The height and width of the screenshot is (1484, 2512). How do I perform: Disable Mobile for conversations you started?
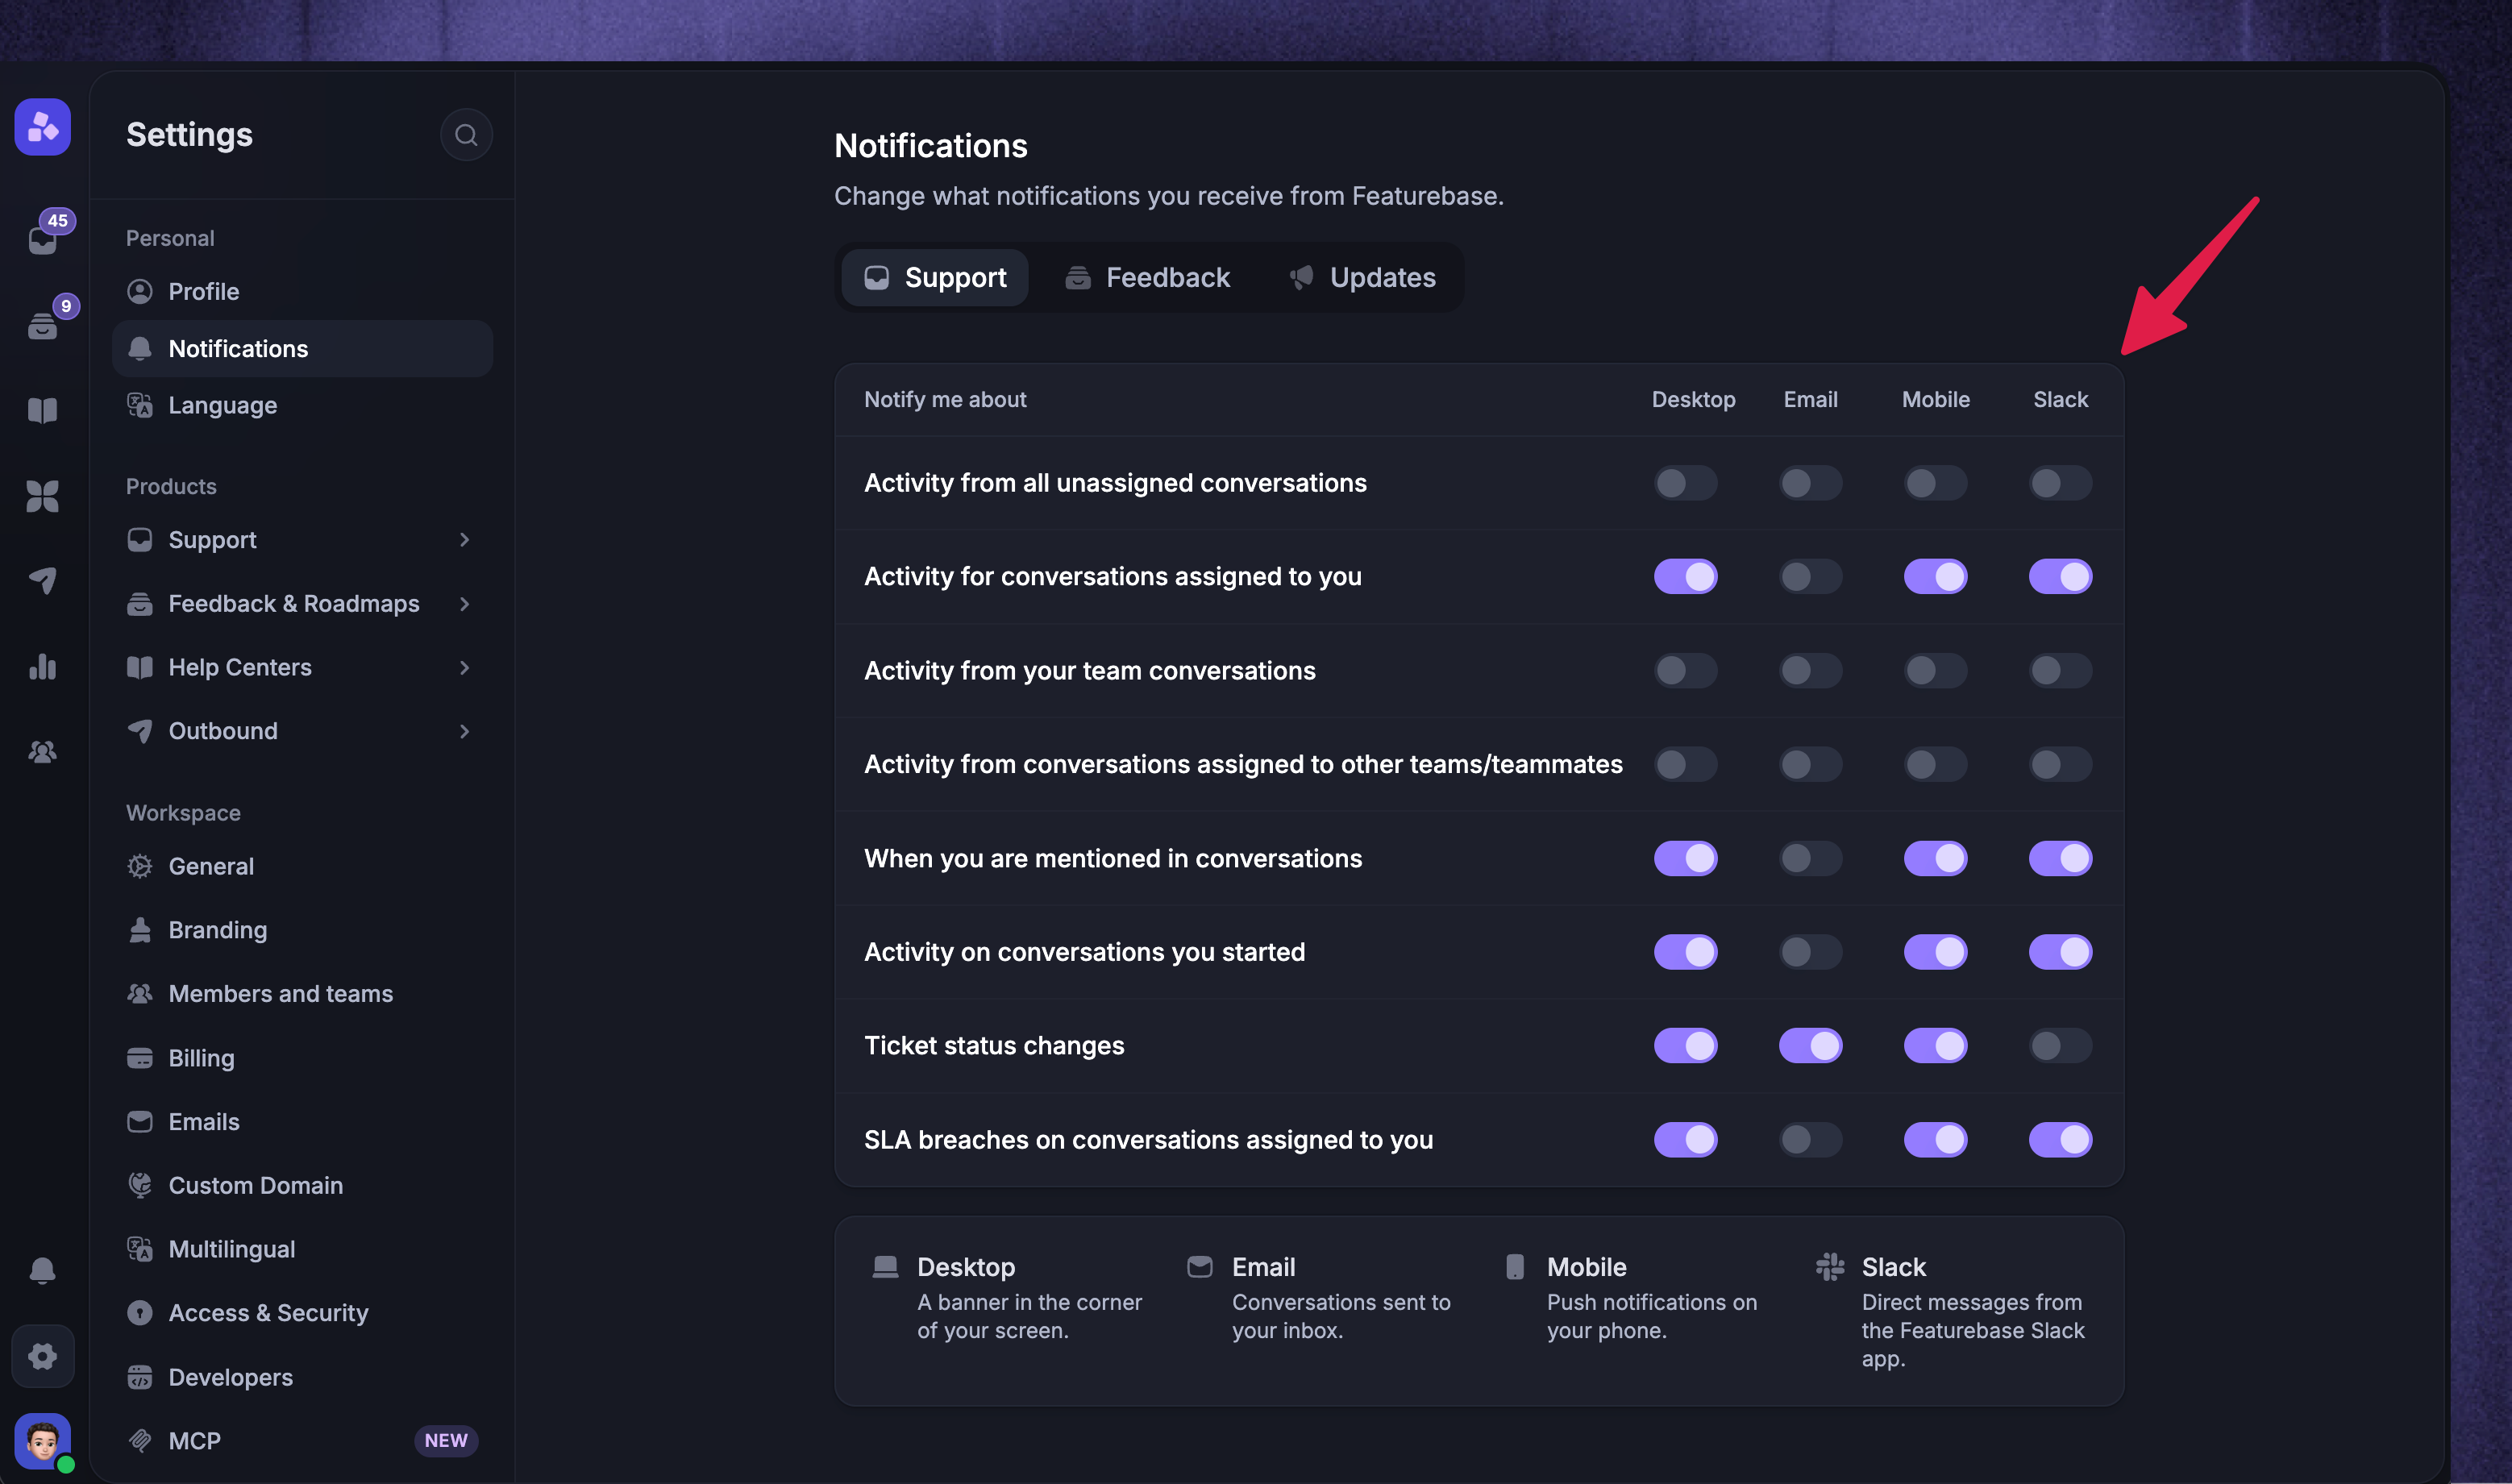(x=1935, y=952)
